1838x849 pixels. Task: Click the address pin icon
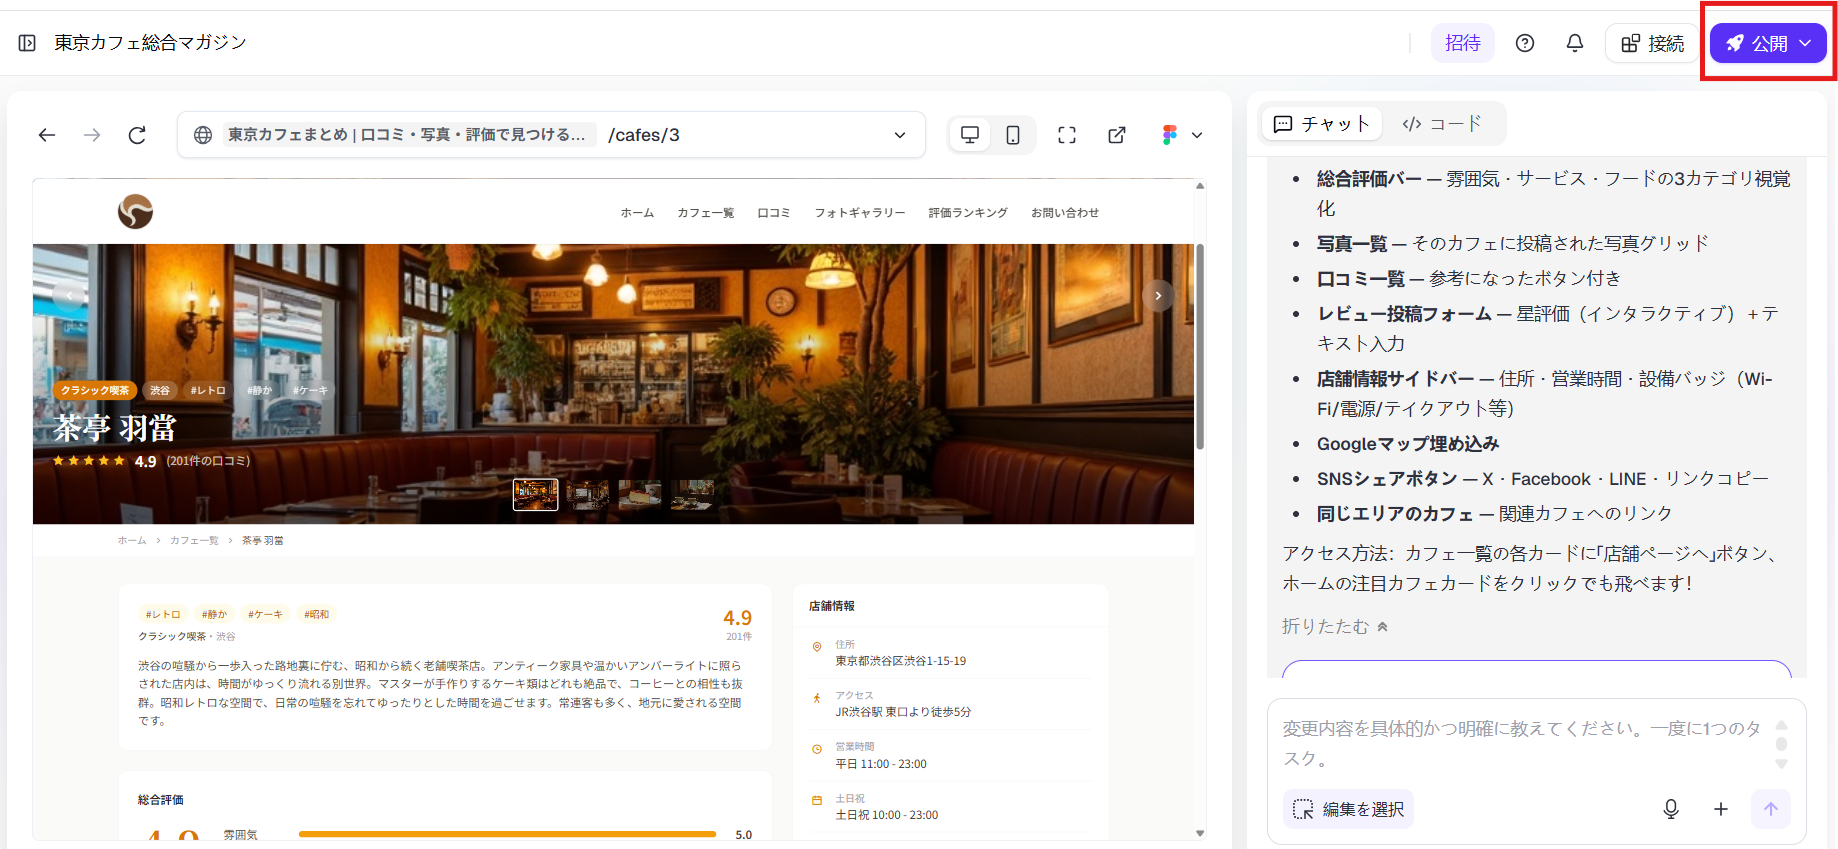point(817,647)
